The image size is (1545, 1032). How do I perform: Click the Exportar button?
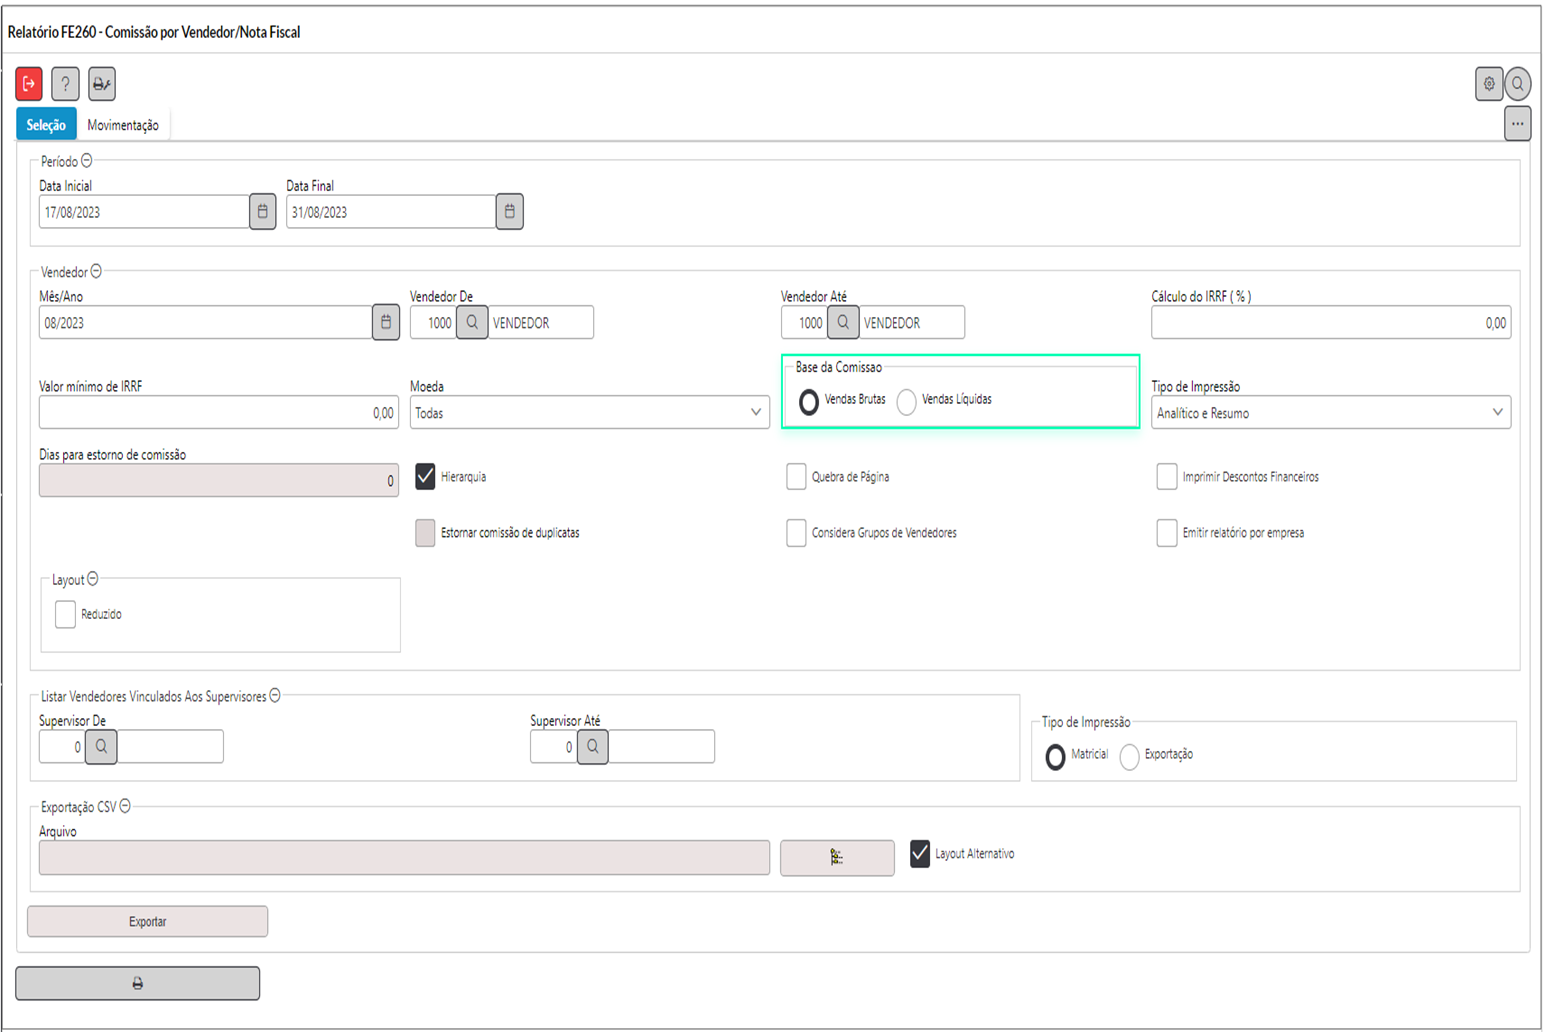click(x=147, y=922)
